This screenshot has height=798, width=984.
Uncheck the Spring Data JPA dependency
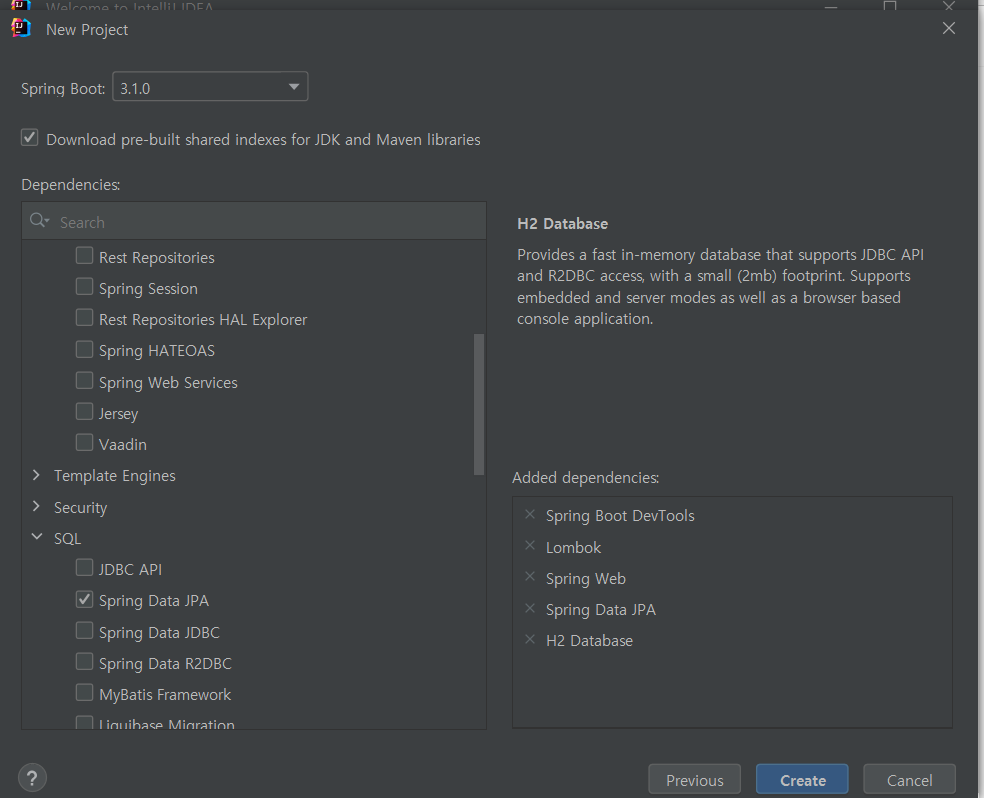[84, 599]
